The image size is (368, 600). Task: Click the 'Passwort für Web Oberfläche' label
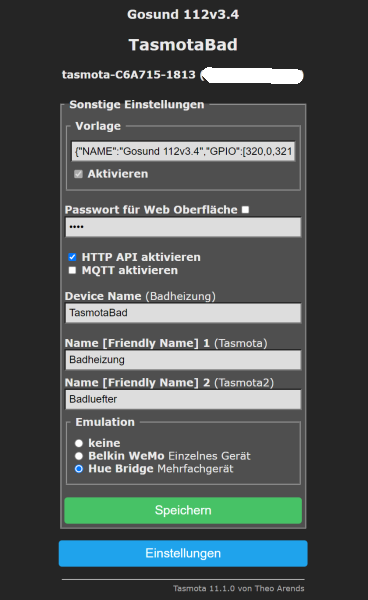151,210
